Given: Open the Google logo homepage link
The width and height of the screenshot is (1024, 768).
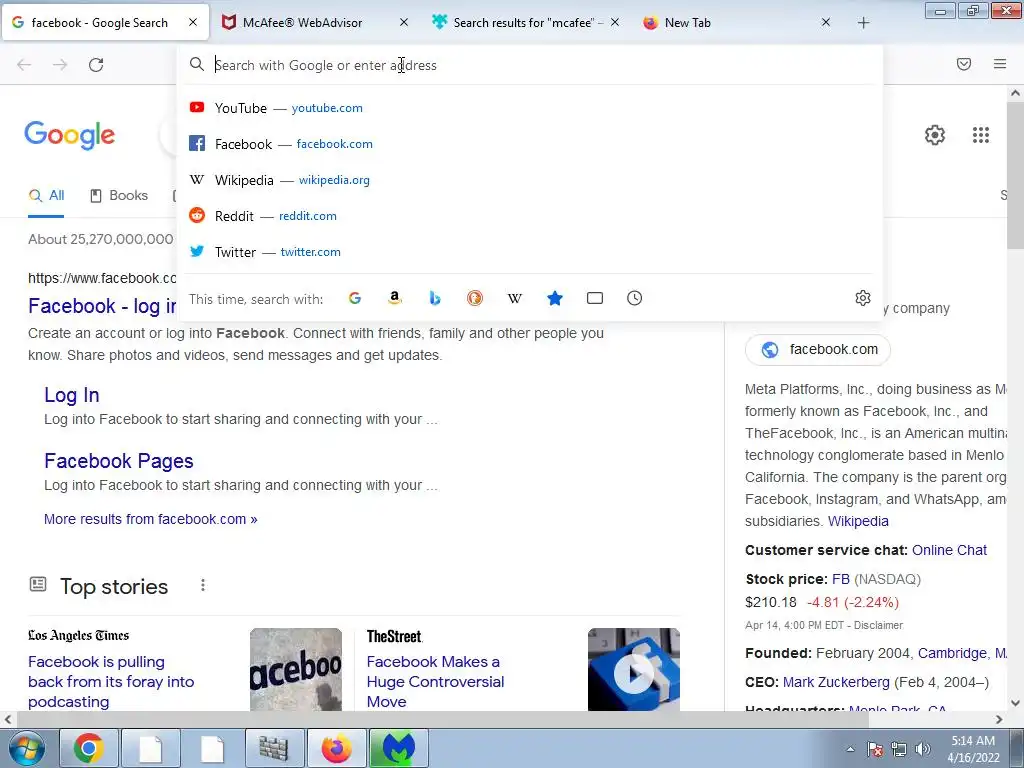Looking at the screenshot, I should pyautogui.click(x=69, y=136).
